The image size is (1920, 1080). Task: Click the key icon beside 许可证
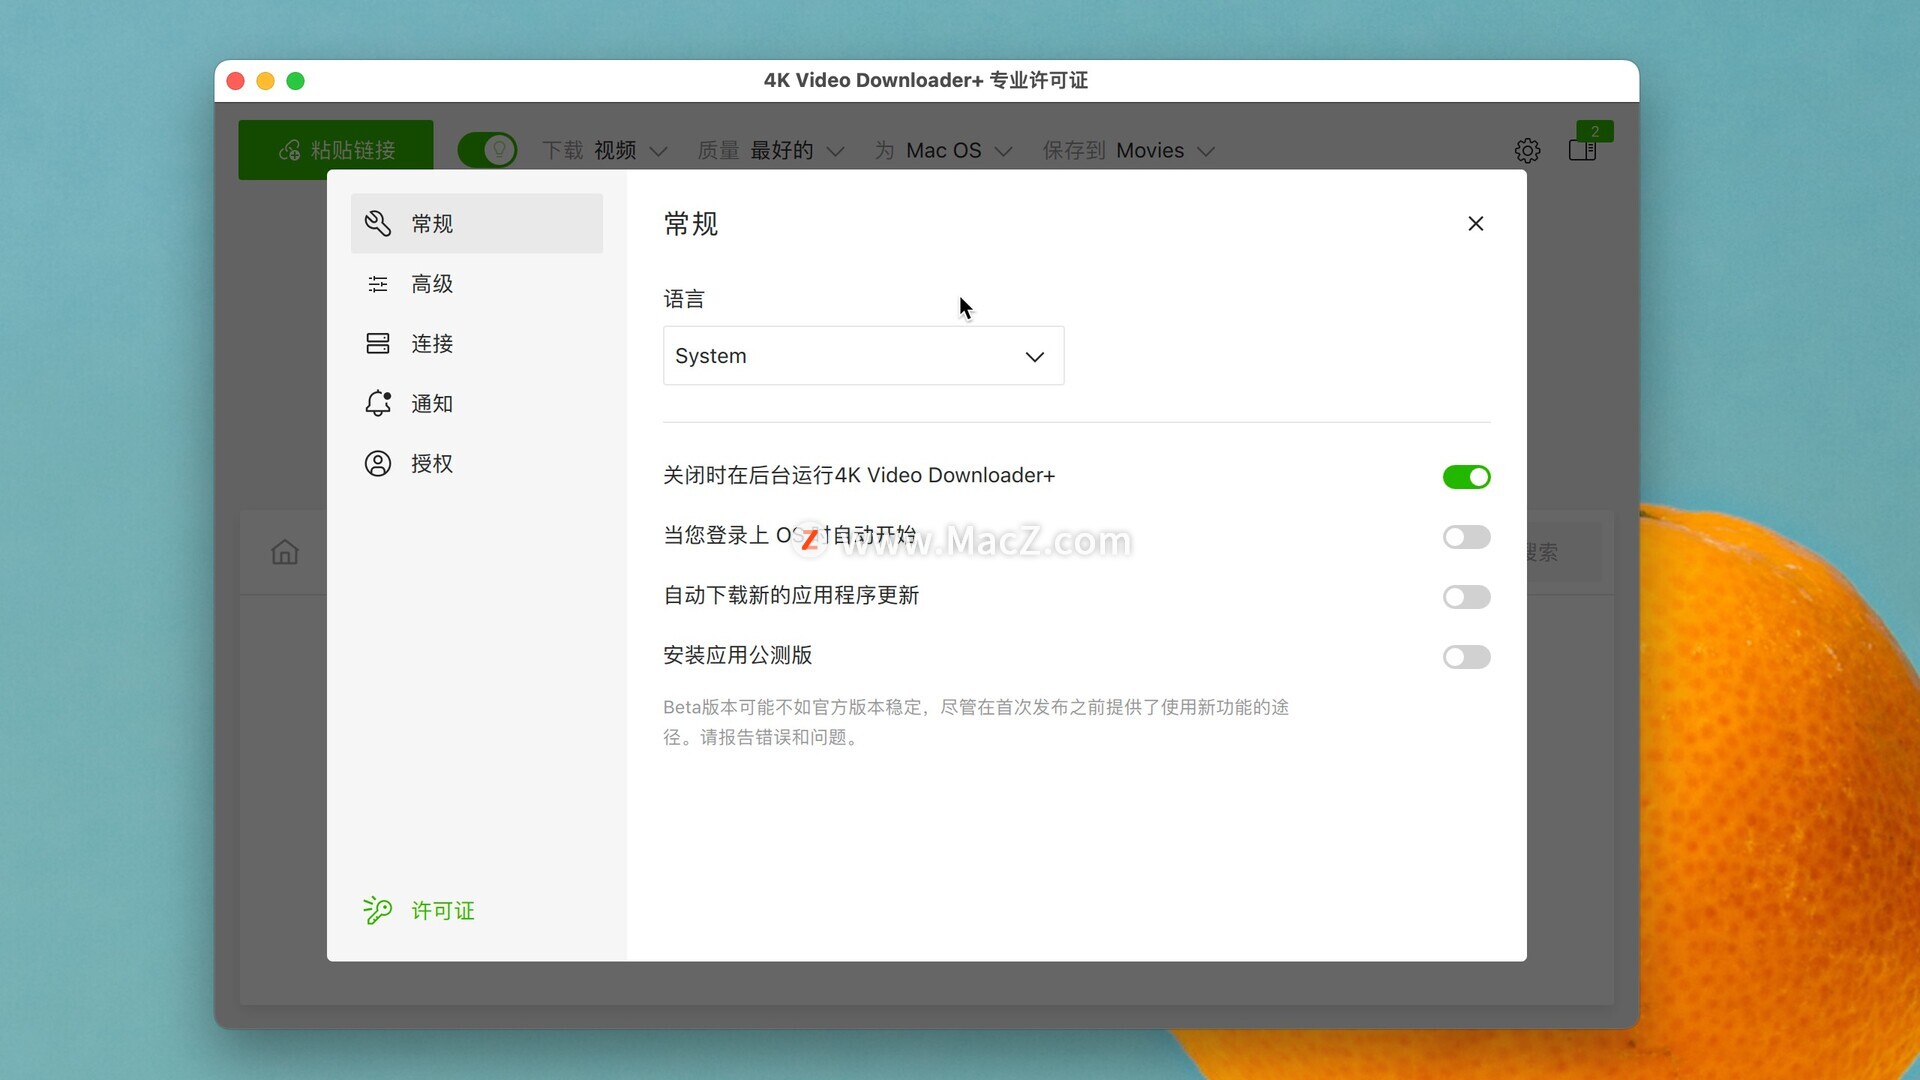point(377,909)
